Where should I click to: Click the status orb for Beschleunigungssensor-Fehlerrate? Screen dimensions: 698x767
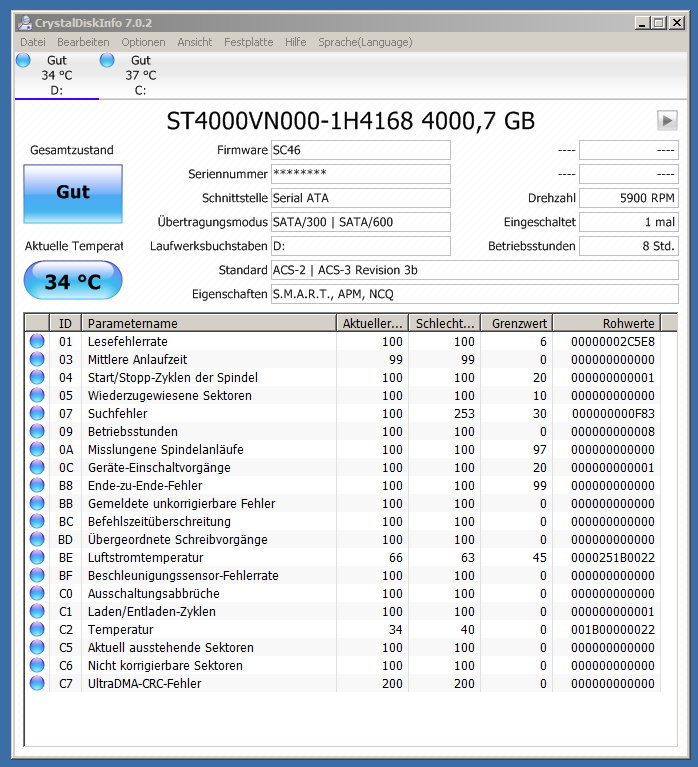37,575
